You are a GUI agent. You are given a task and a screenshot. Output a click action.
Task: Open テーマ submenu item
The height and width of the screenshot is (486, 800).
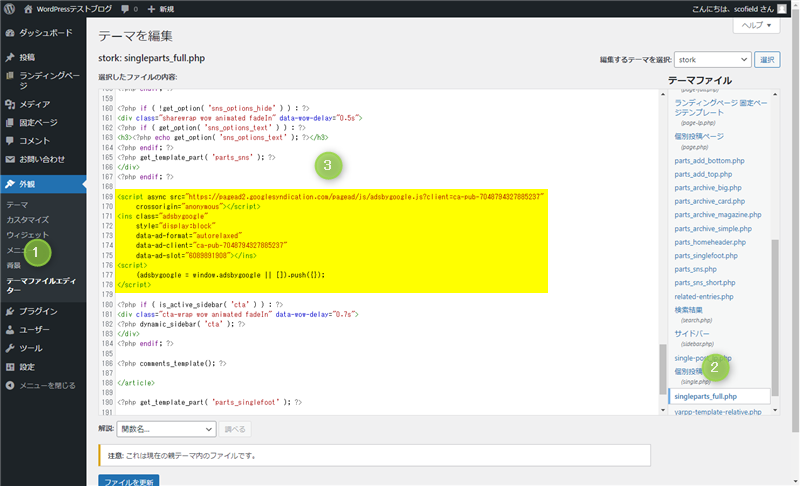click(x=17, y=204)
